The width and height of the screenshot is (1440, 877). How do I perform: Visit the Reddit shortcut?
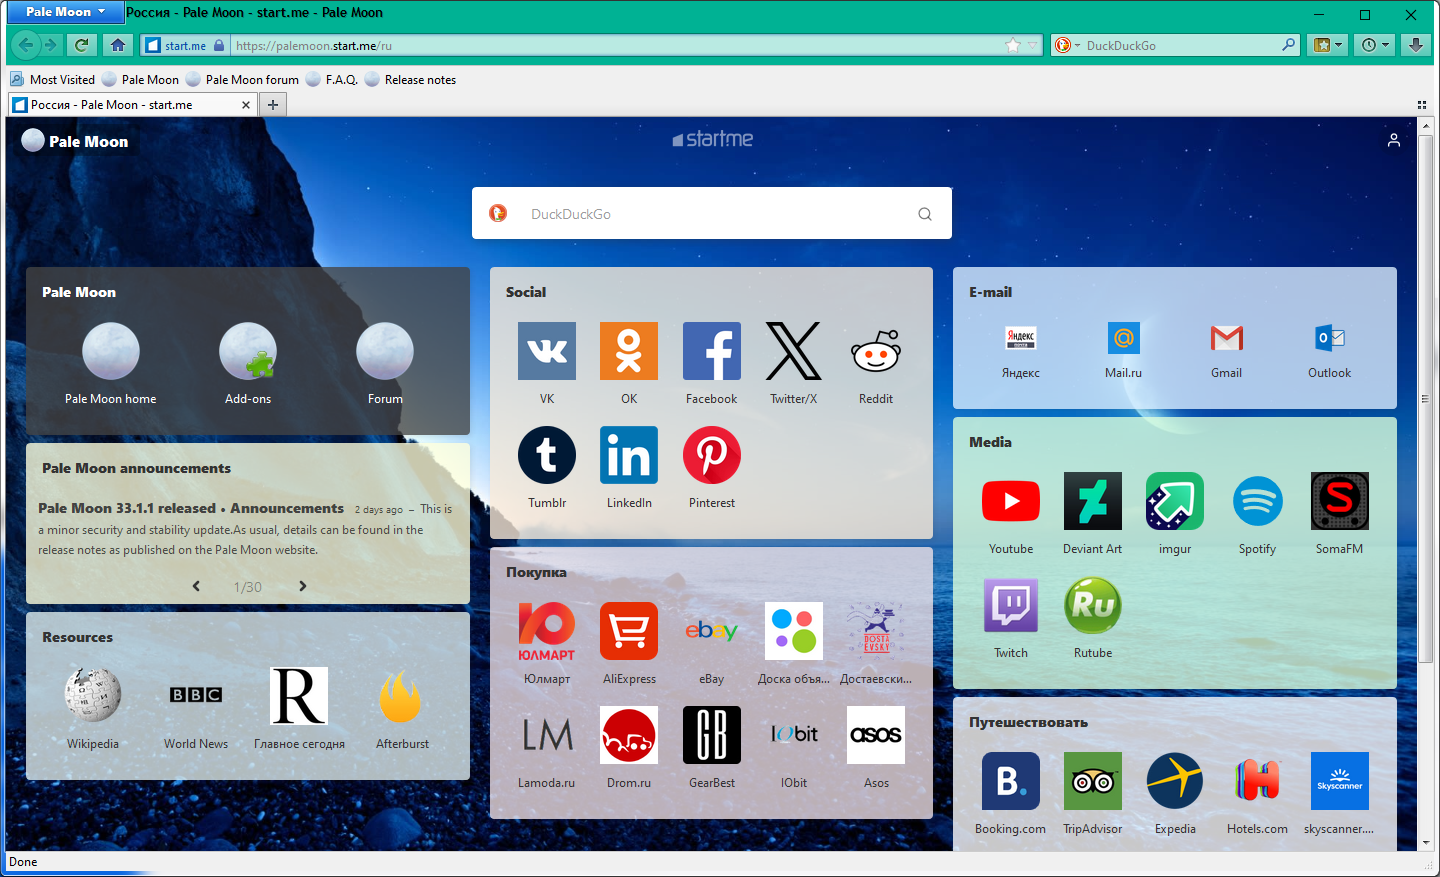pos(876,351)
